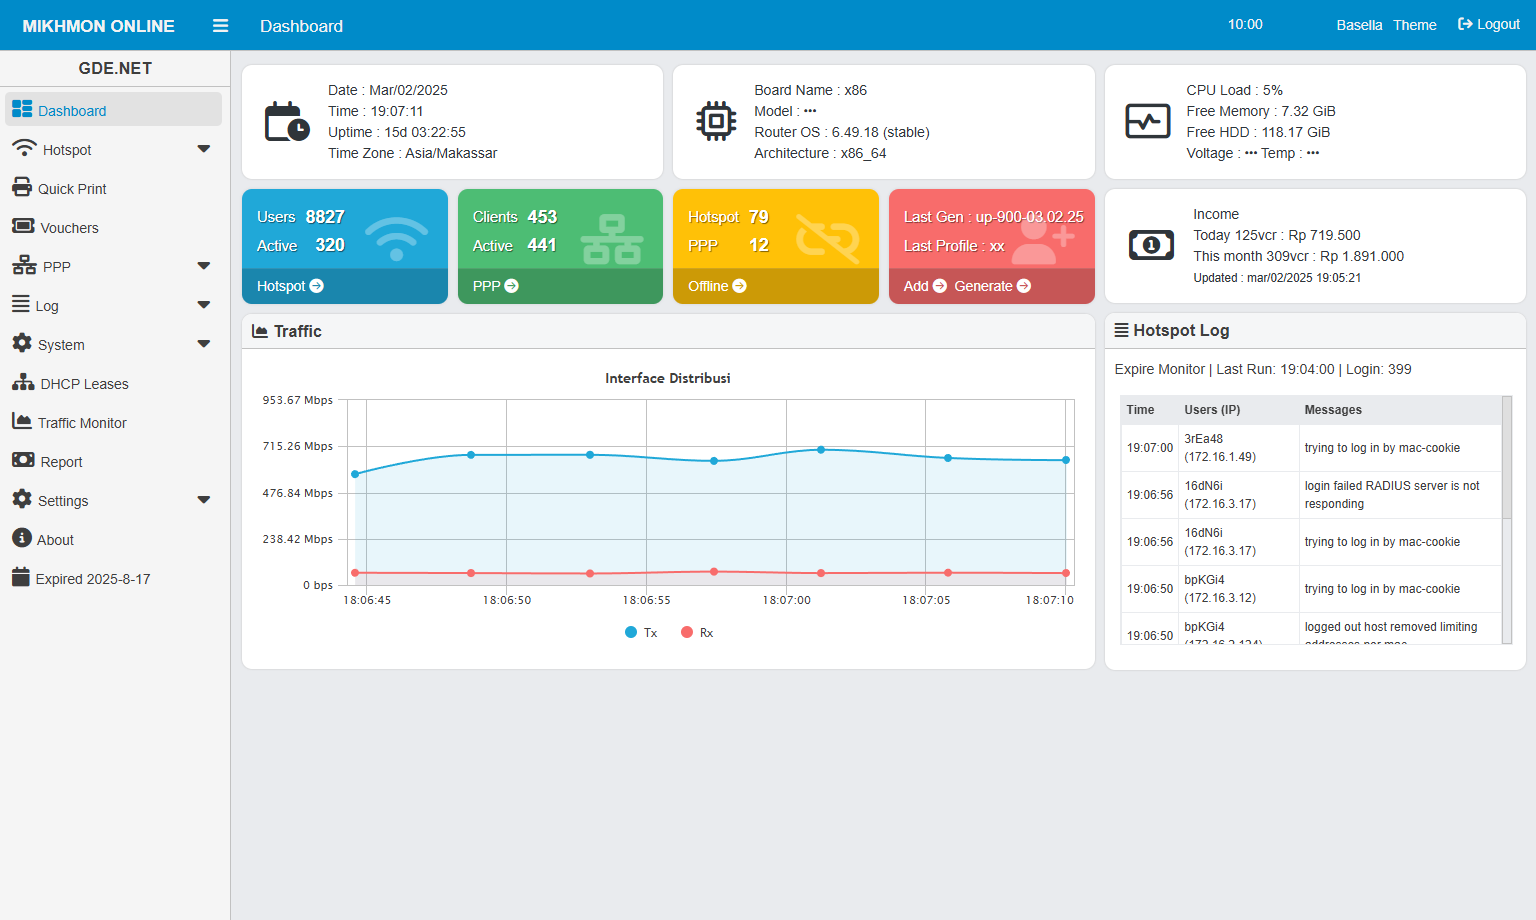
Task: Expand the Log sidebar submenu arrow
Action: (204, 305)
